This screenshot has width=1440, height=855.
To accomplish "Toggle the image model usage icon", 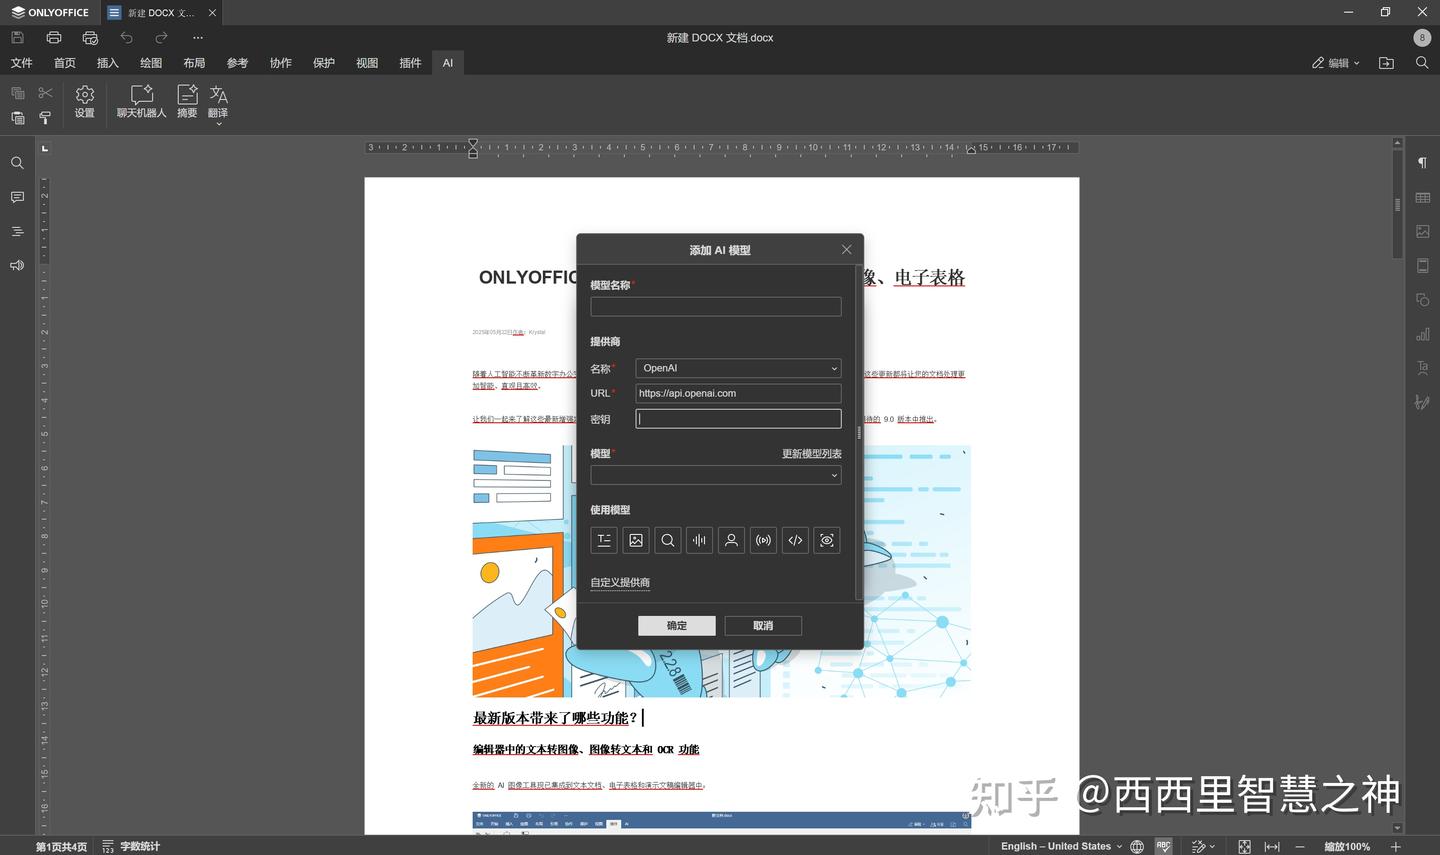I will click(x=635, y=540).
